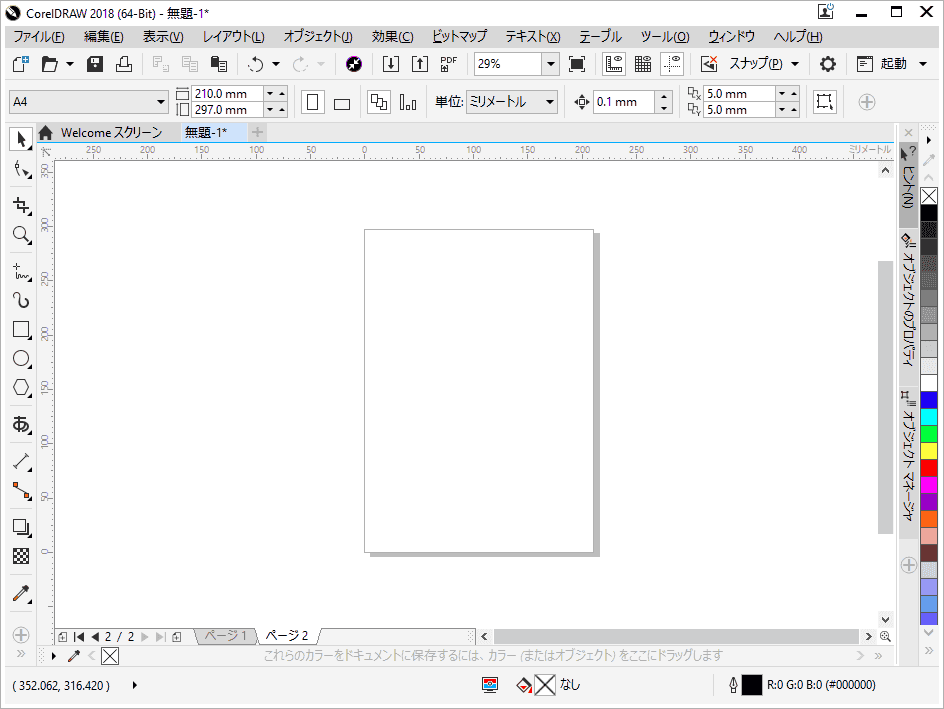Viewport: 944px width, 709px height.
Task: Expand the 29% zoom level dropdown
Action: pos(550,64)
